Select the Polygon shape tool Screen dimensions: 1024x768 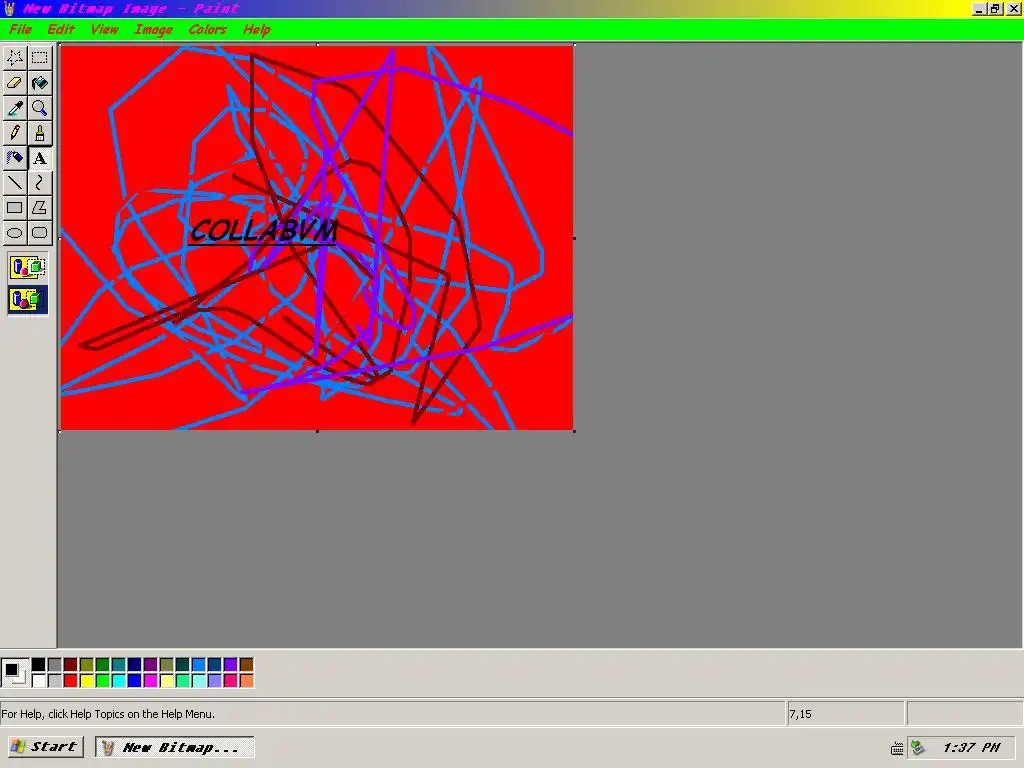40,208
